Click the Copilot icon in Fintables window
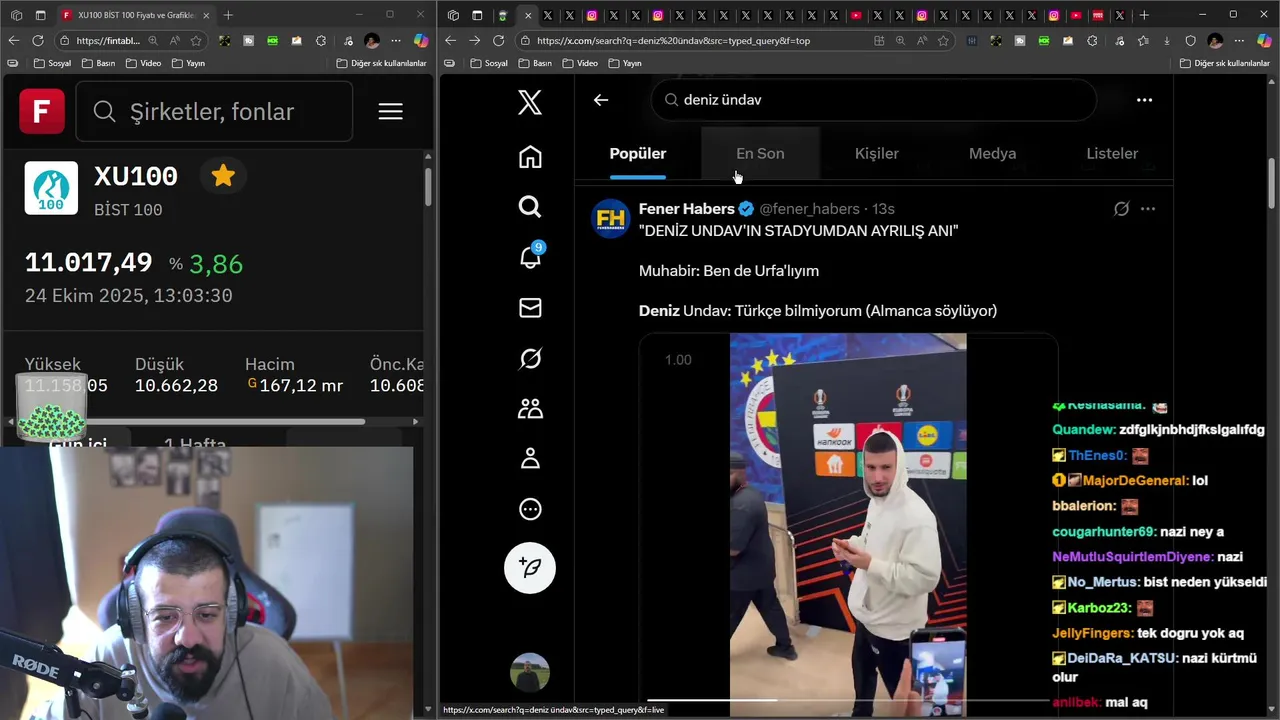The height and width of the screenshot is (720, 1280). [x=421, y=41]
